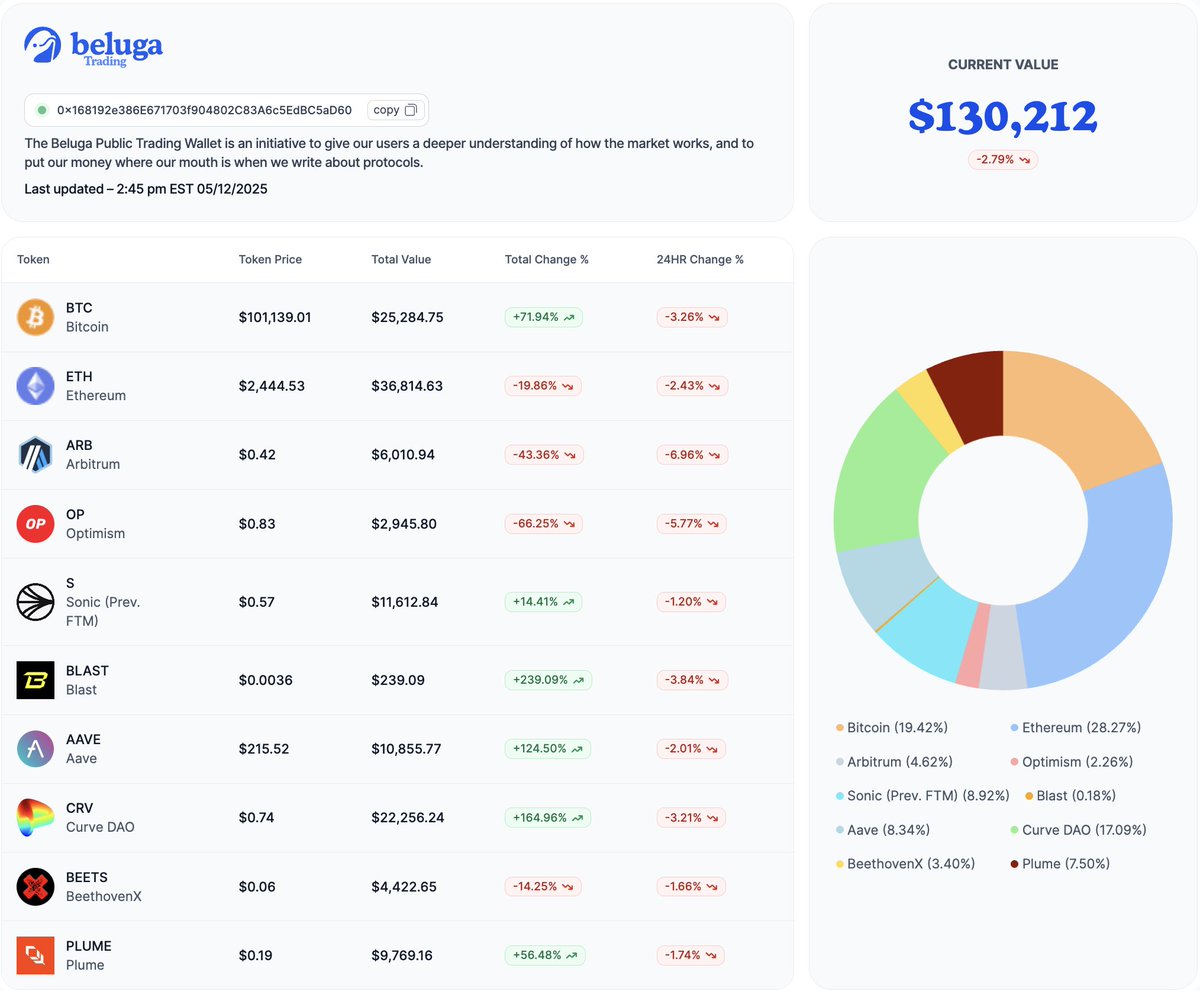Click the Optimism -66.25% total change badge

pos(543,524)
